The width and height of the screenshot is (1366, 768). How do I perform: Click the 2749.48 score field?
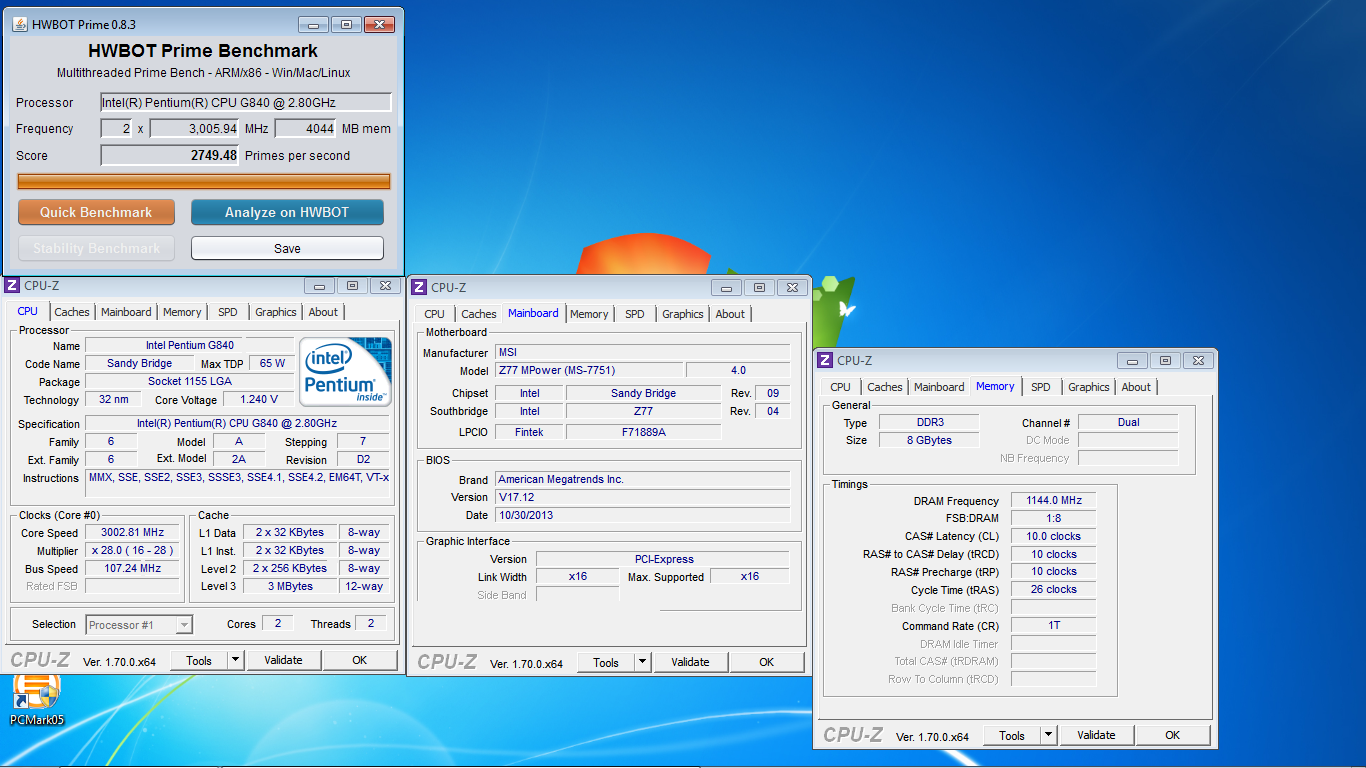pyautogui.click(x=170, y=155)
